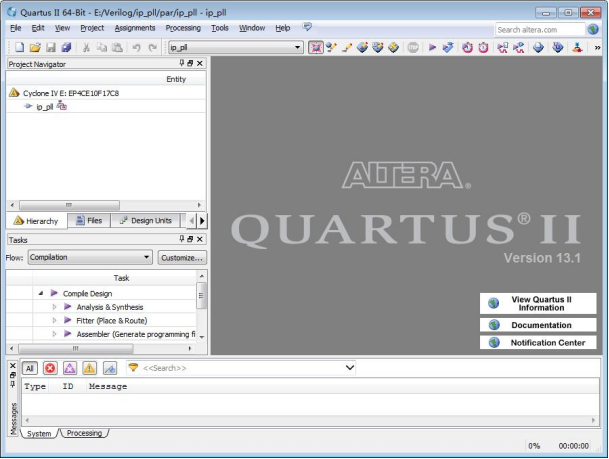Show all messages with All filter

[x=30, y=368]
